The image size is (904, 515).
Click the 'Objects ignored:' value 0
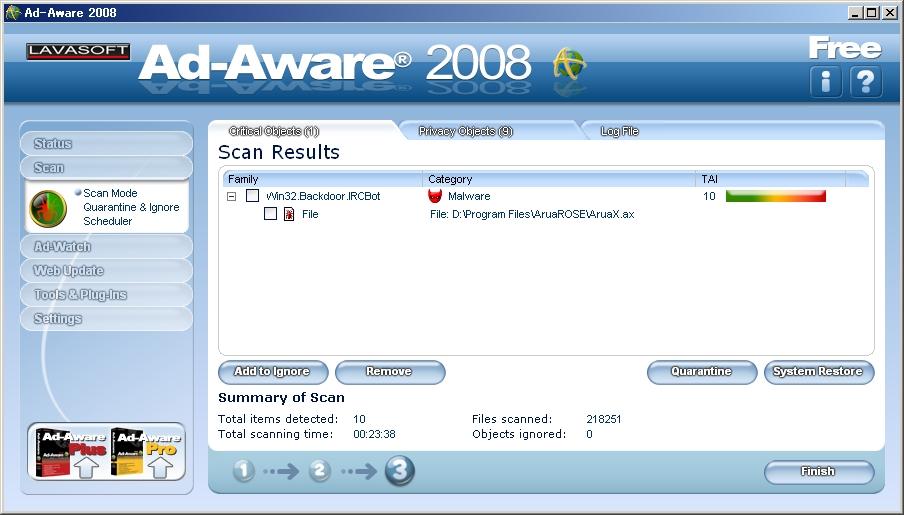coord(589,434)
